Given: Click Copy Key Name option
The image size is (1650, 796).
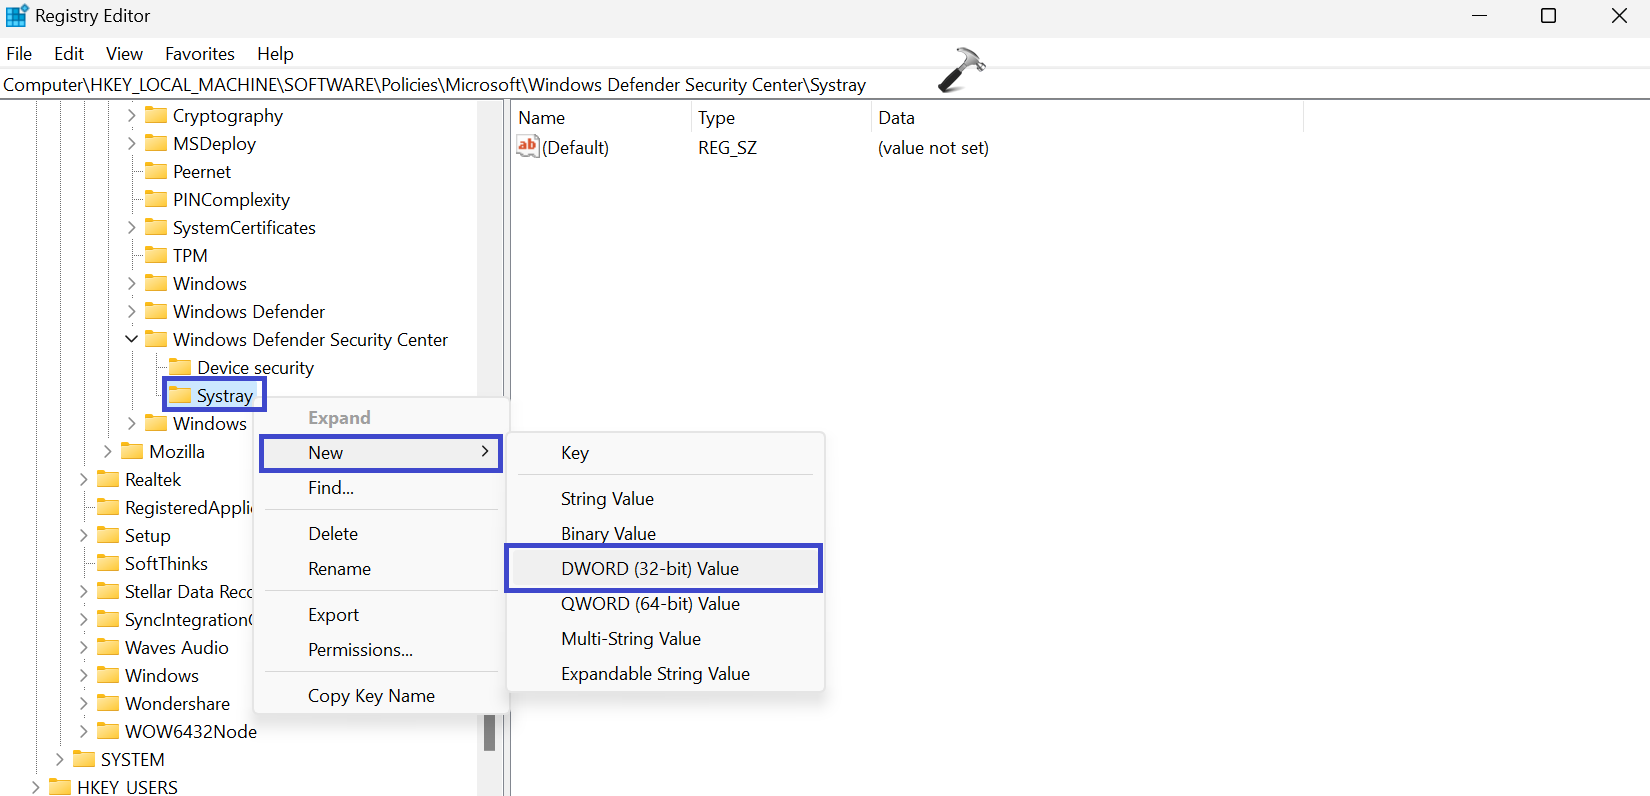Looking at the screenshot, I should click(371, 696).
